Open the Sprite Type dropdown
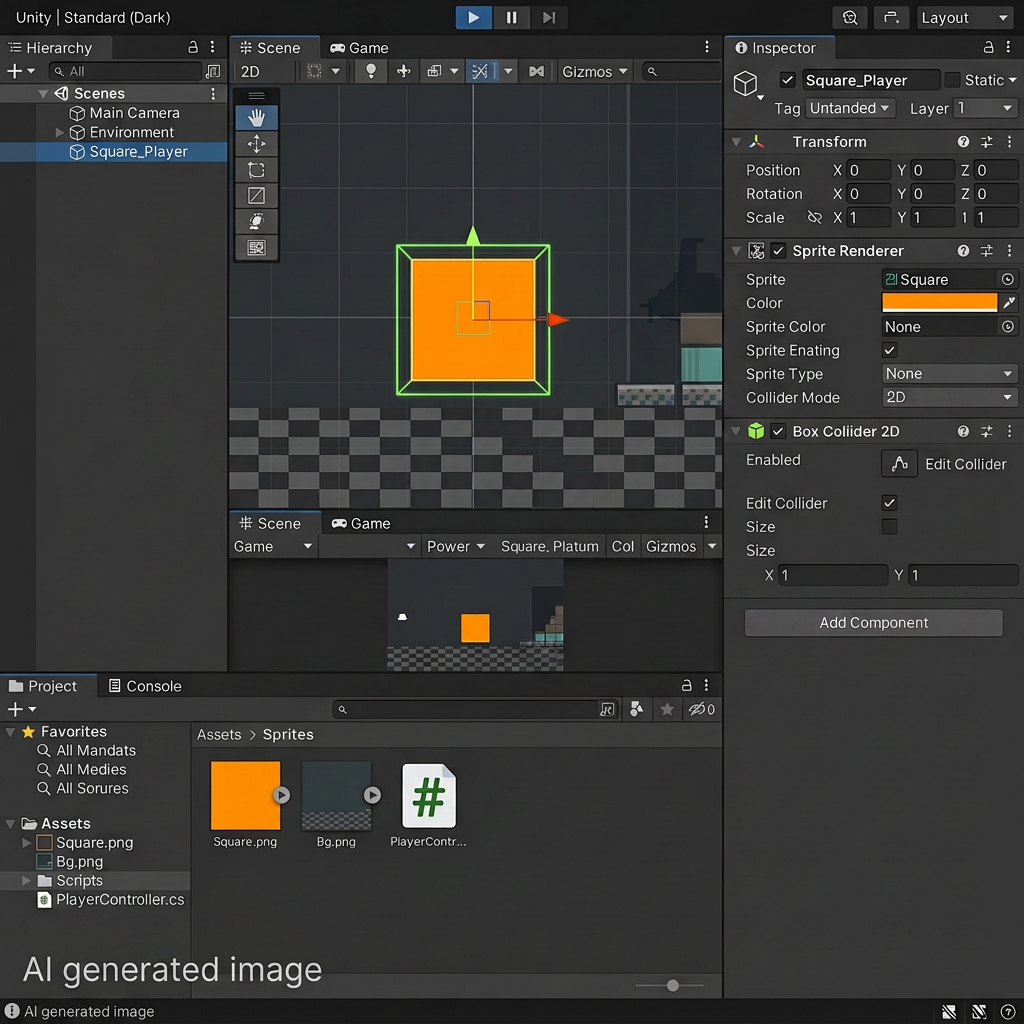This screenshot has height=1024, width=1024. click(950, 374)
